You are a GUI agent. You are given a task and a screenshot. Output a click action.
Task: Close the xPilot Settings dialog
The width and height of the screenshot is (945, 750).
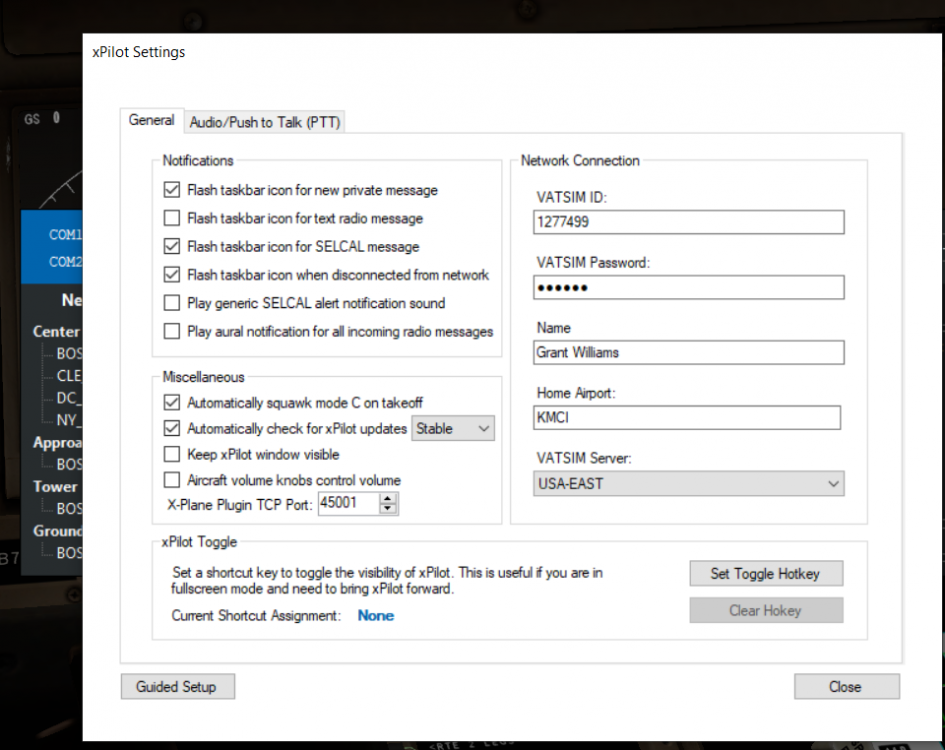click(846, 686)
